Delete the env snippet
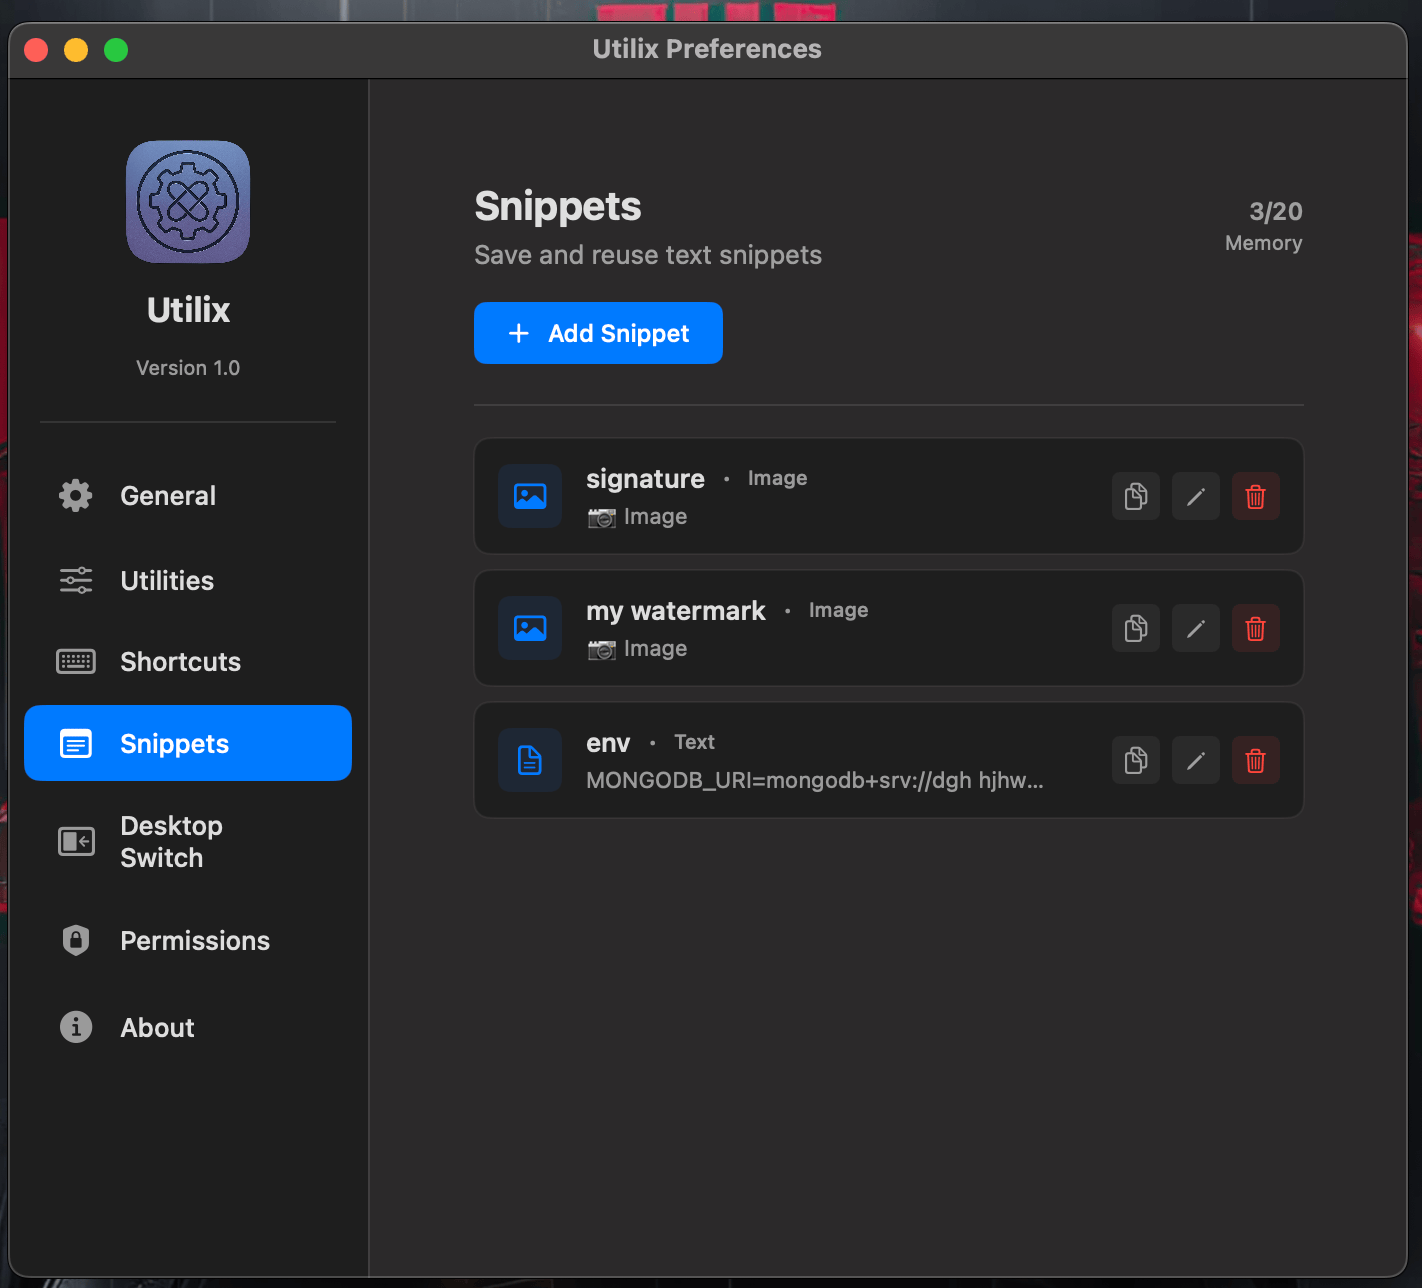Viewport: 1422px width, 1288px height. coord(1256,760)
